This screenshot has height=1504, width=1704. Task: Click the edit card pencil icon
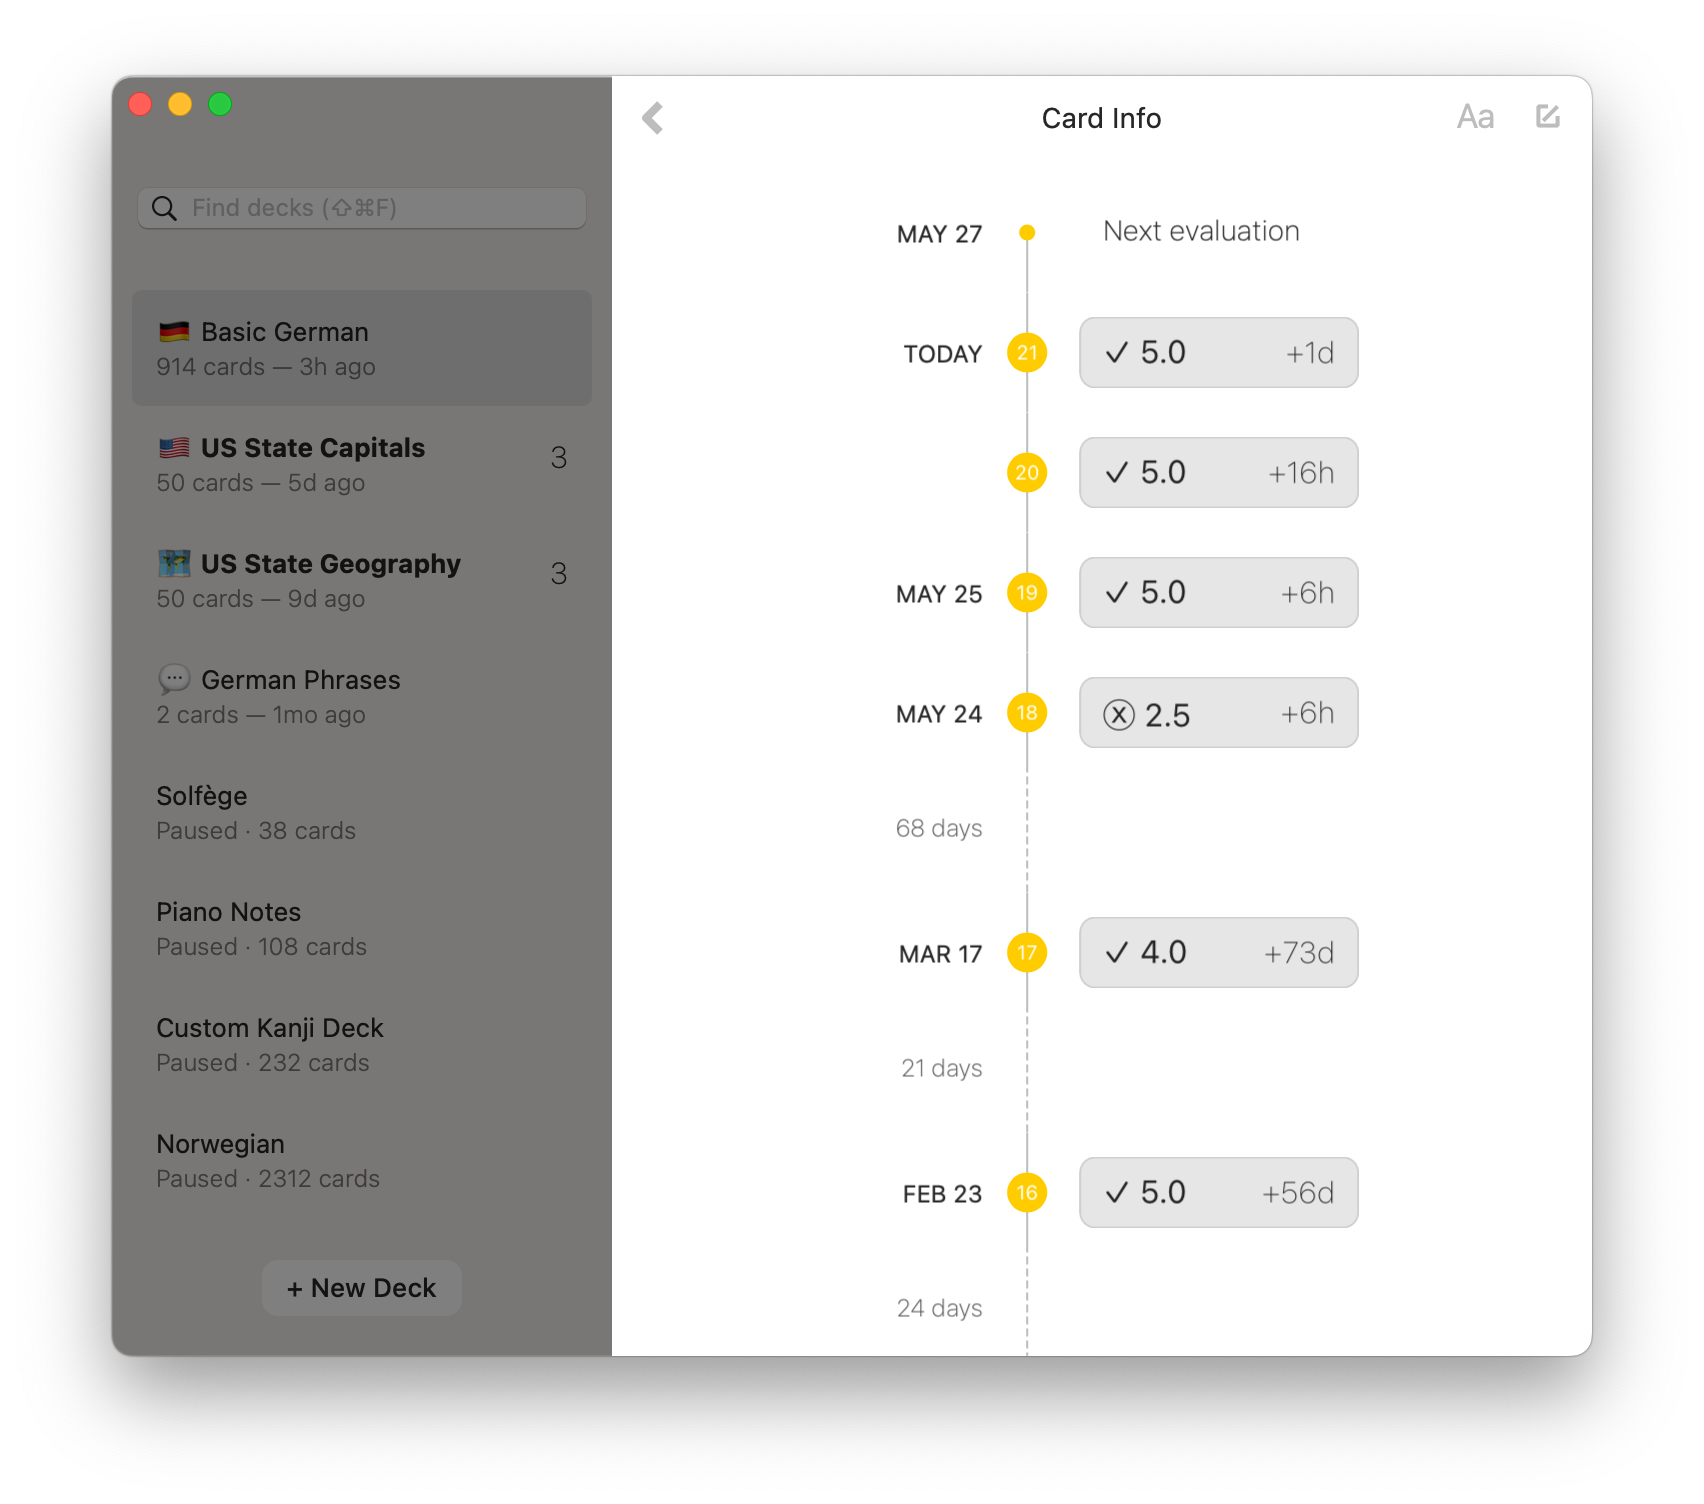[x=1547, y=117]
